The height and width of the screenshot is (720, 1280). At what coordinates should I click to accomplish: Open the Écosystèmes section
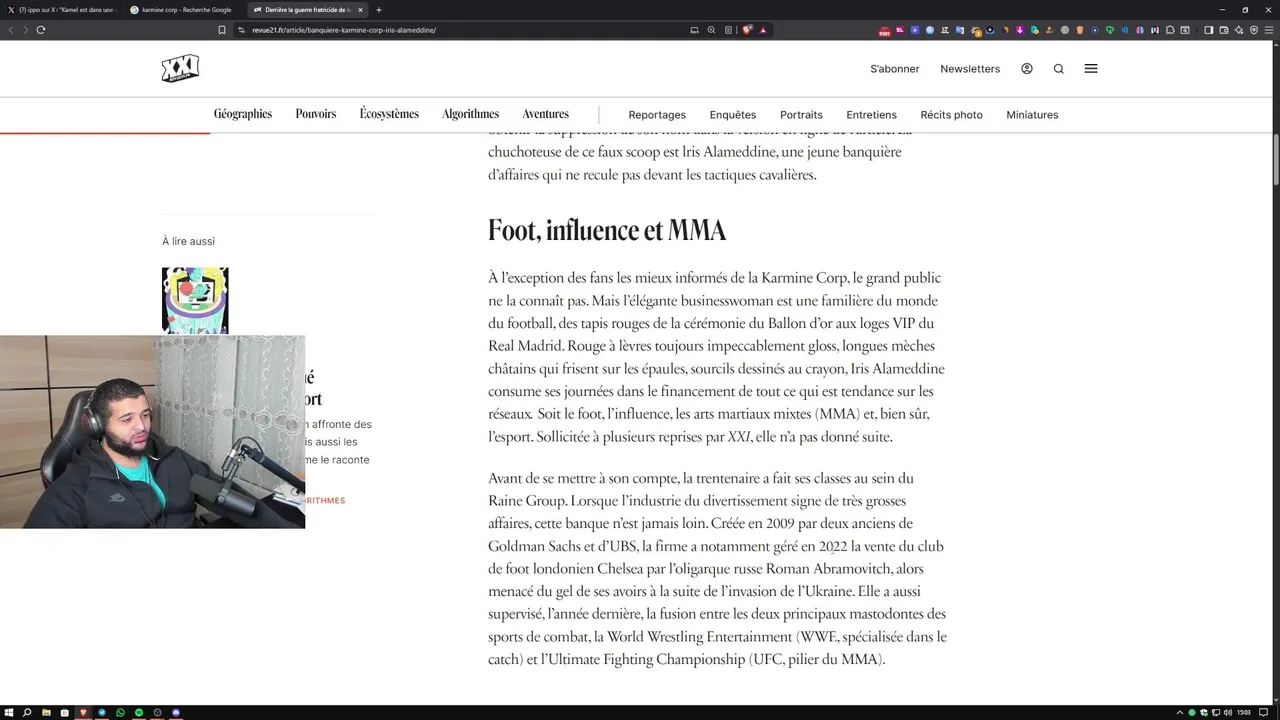[x=389, y=114]
